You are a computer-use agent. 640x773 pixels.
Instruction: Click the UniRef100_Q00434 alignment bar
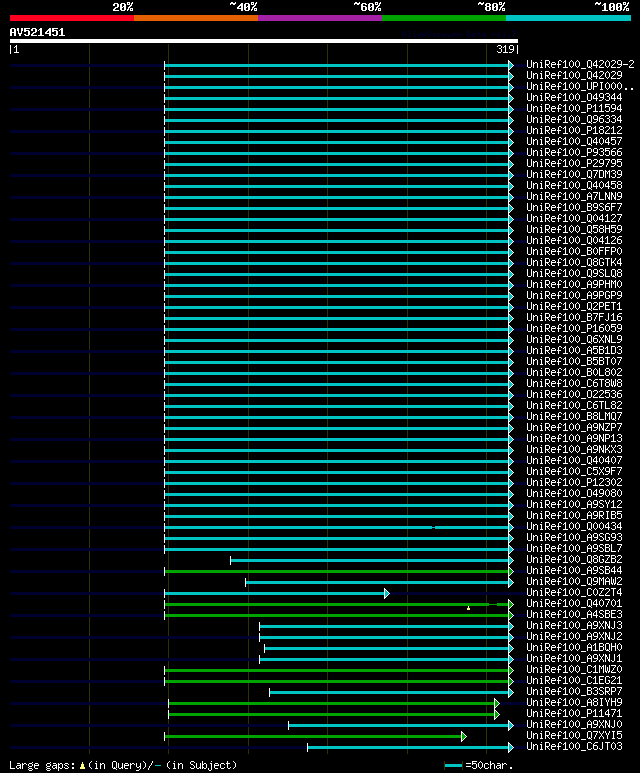click(x=339, y=527)
